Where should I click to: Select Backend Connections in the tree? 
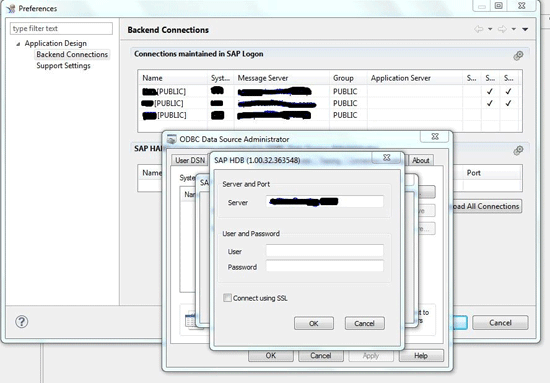[72, 54]
